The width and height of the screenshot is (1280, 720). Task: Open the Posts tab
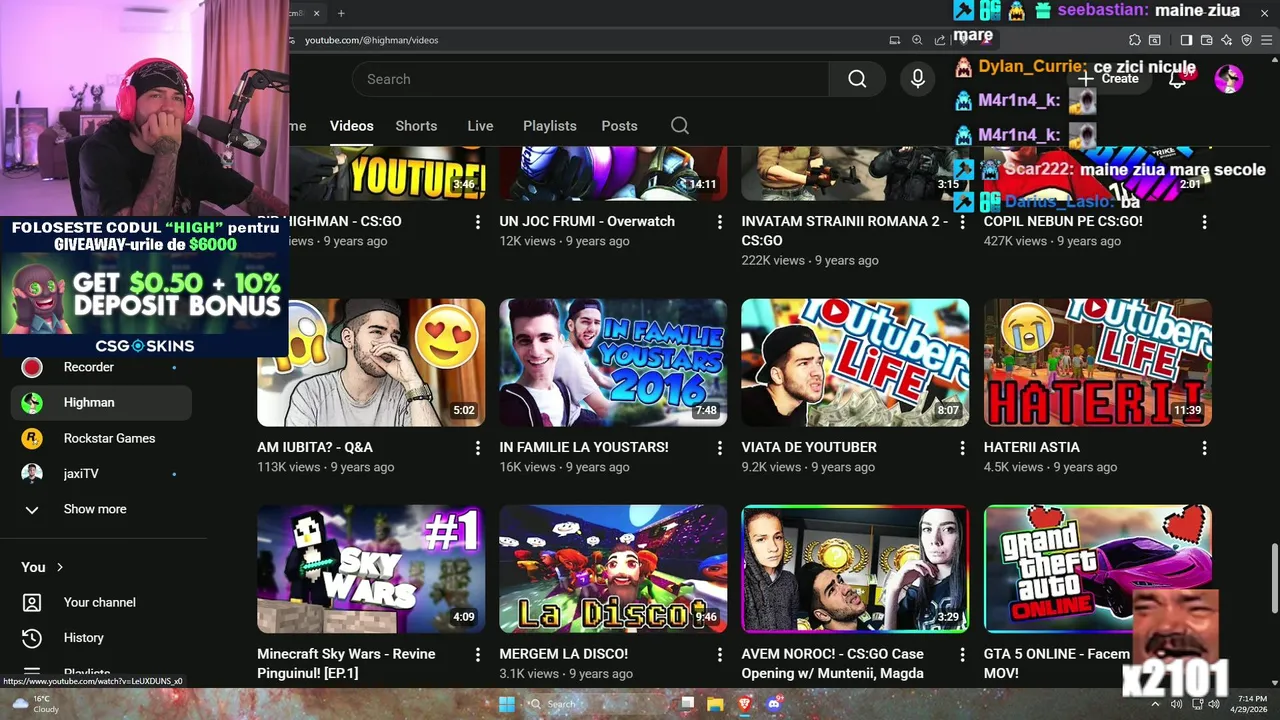619,126
